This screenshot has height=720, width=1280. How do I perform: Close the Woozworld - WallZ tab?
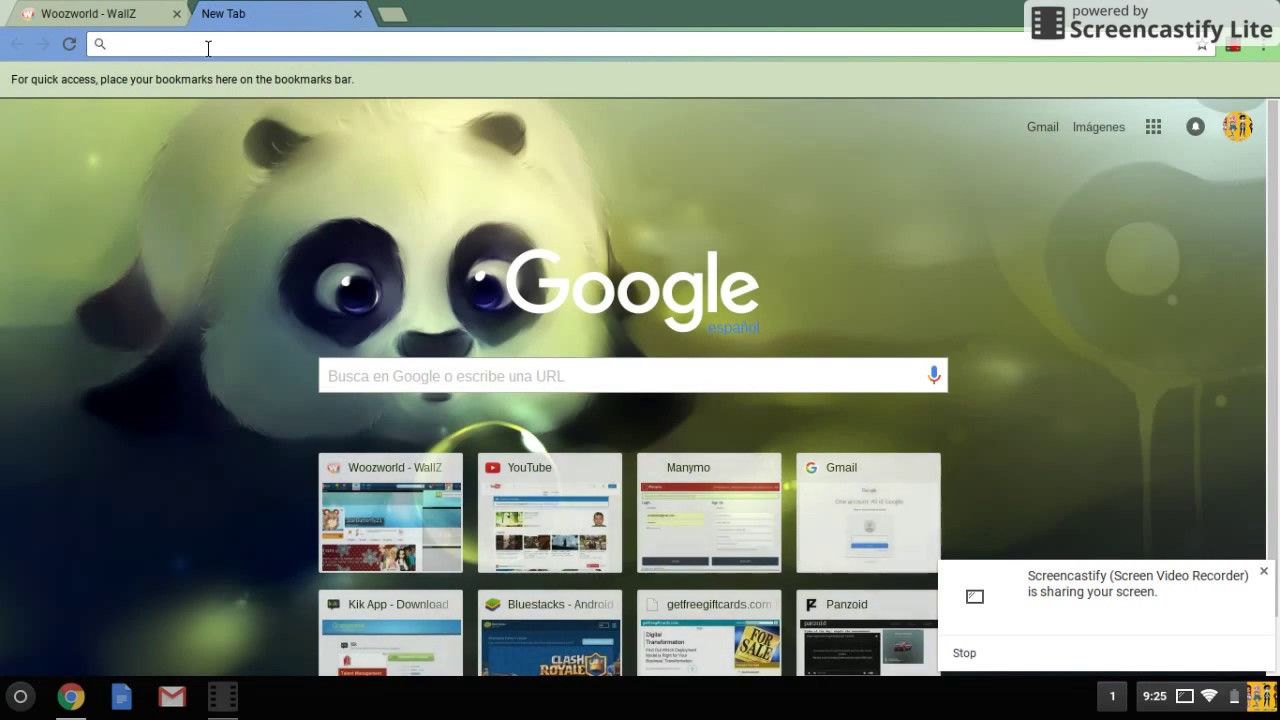[x=177, y=14]
